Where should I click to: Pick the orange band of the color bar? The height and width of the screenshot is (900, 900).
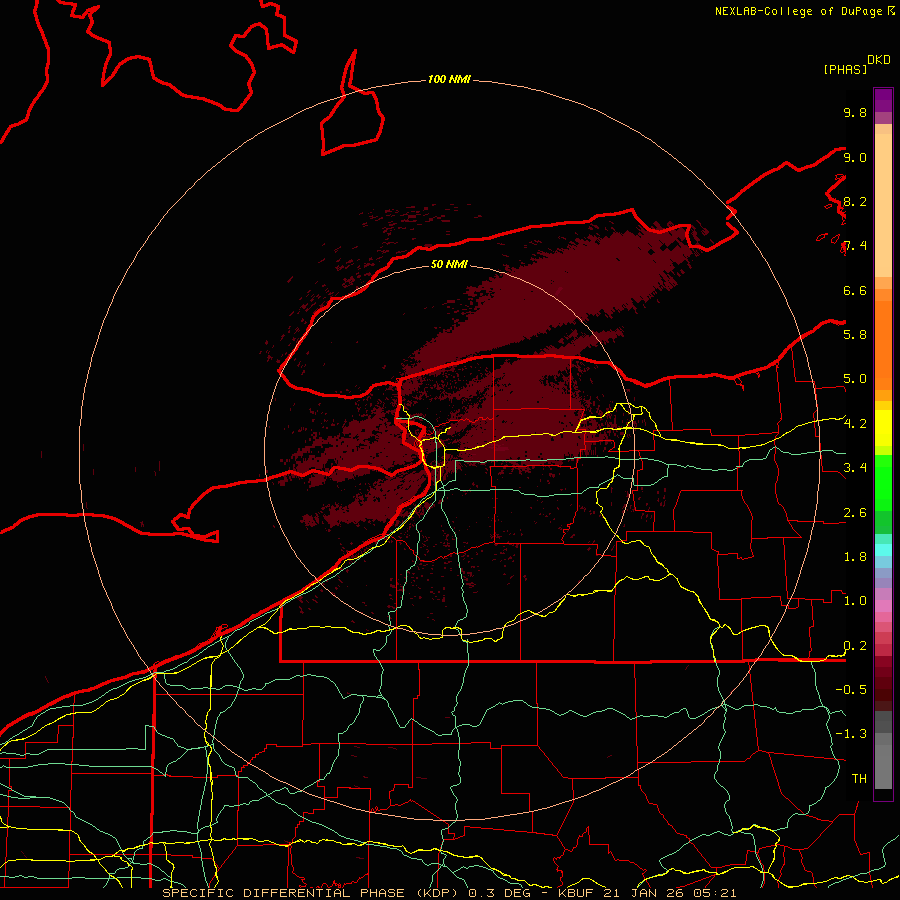coord(883,346)
